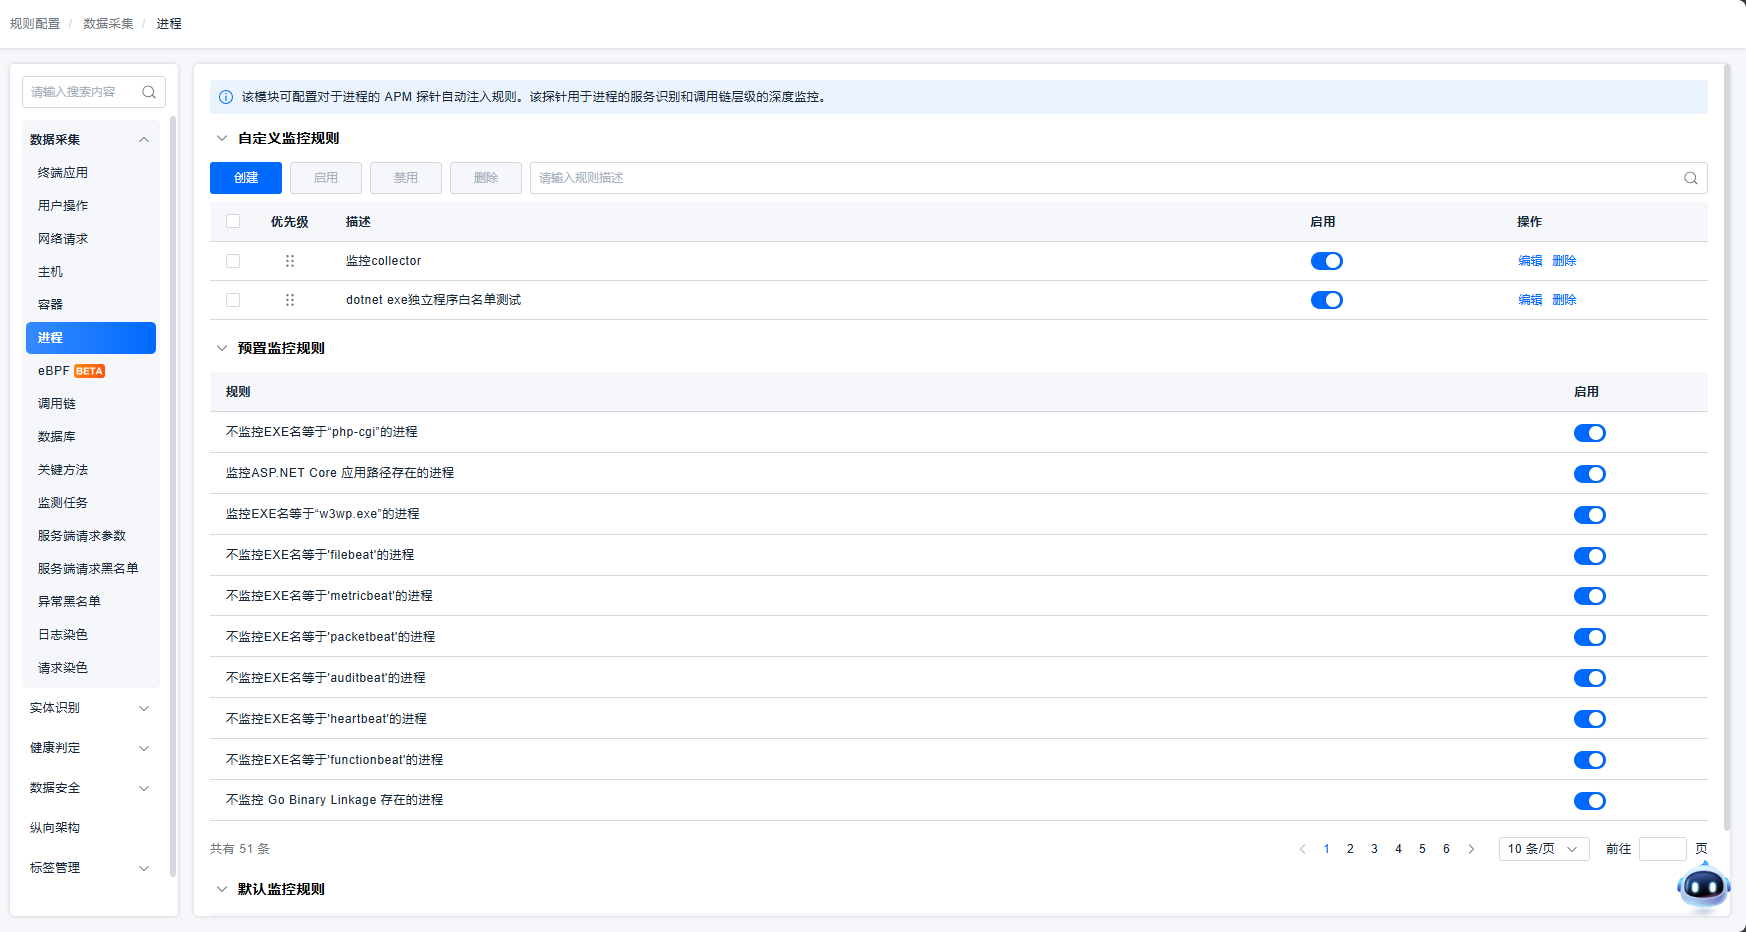The width and height of the screenshot is (1746, 932).
Task: Toggle off the php-cgi preset rule
Action: point(1589,433)
